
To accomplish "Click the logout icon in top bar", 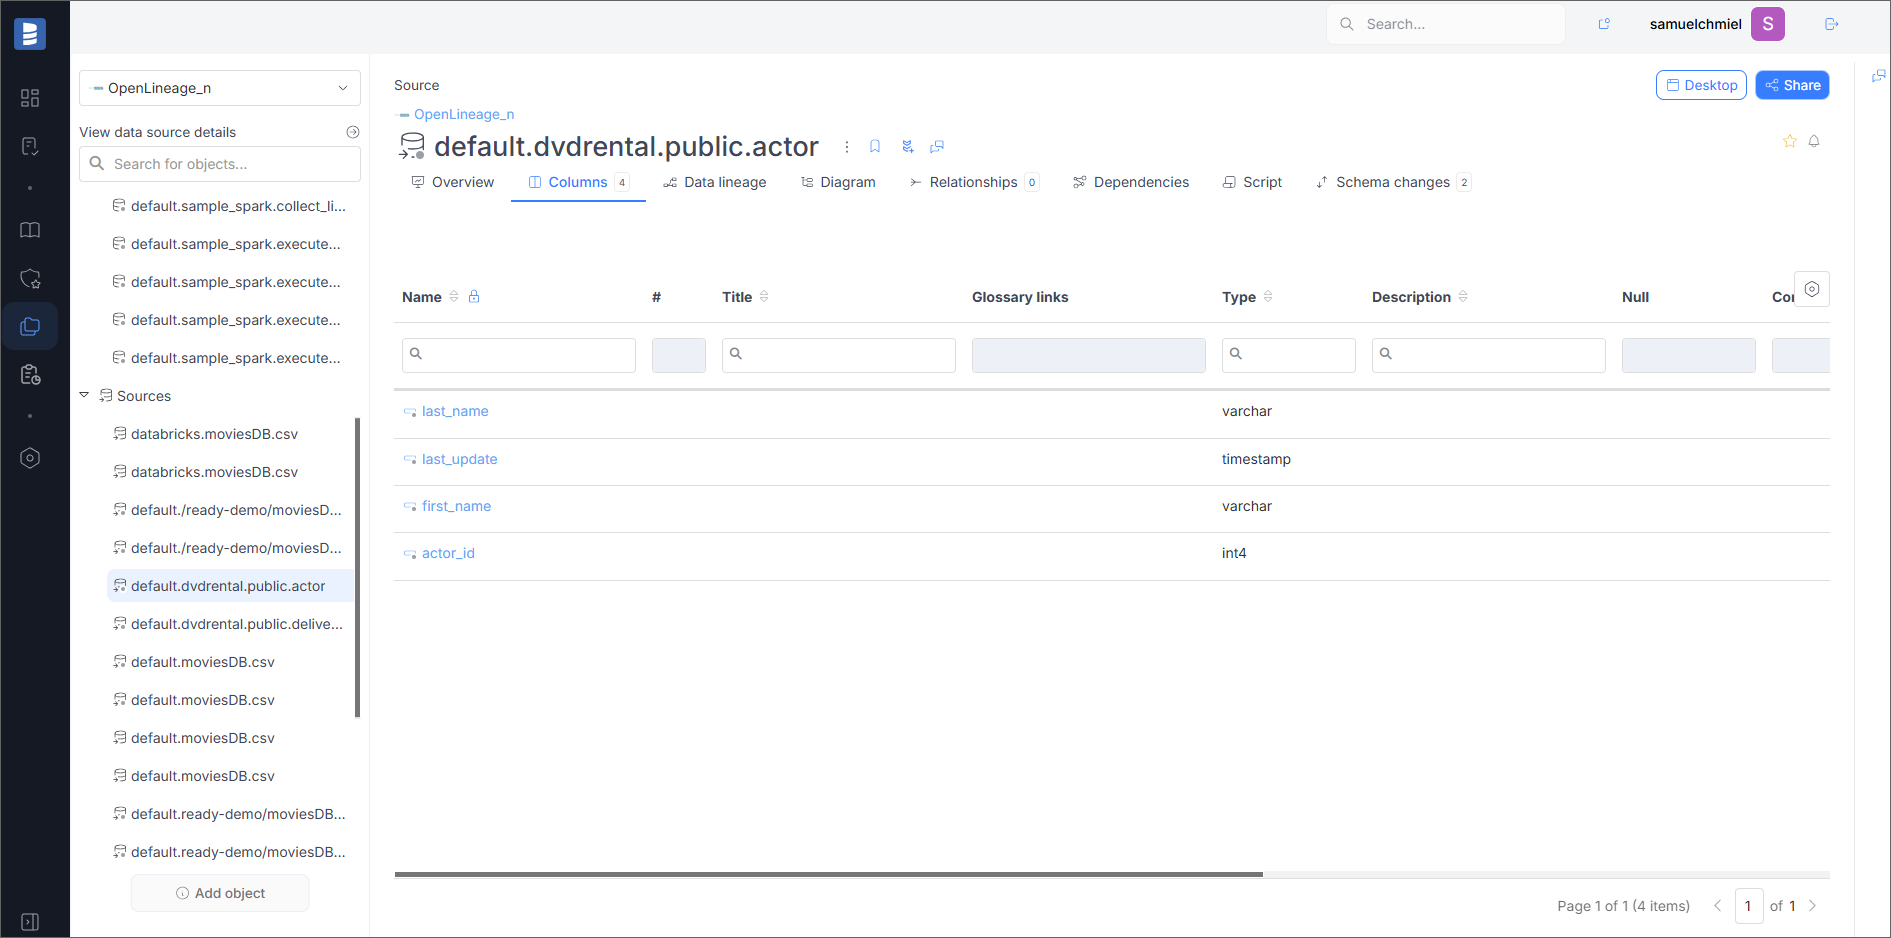I will [1832, 24].
